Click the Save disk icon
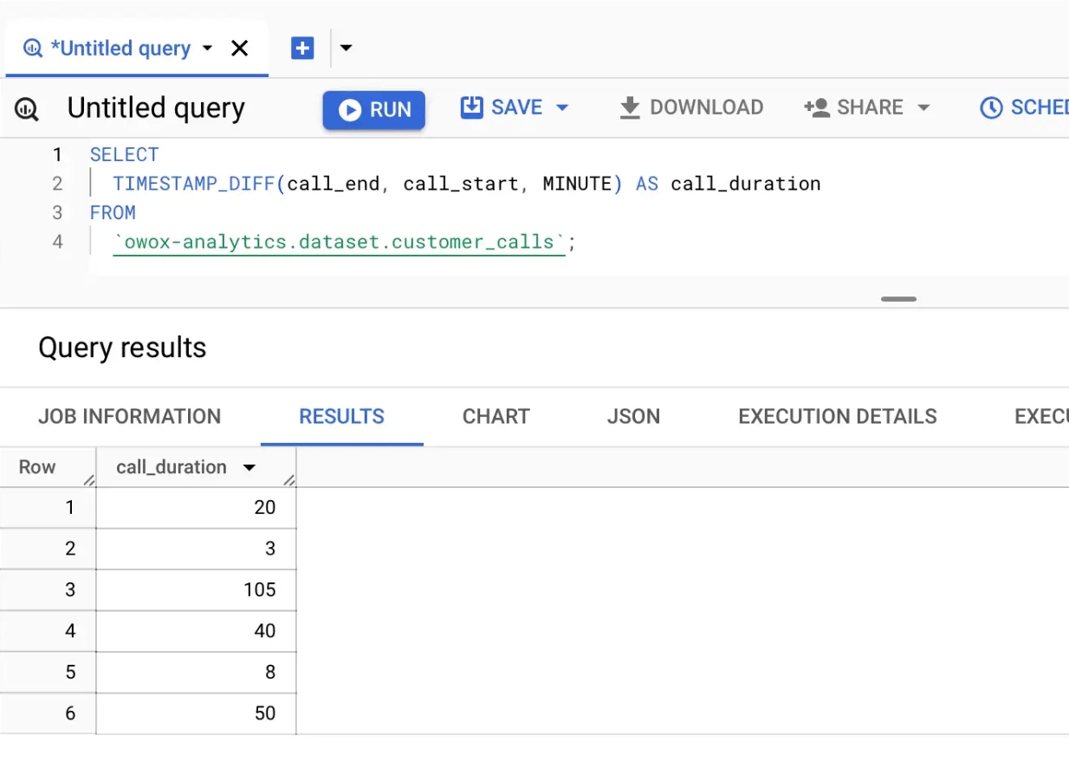Image resolution: width=1069 pixels, height=768 pixels. (x=471, y=107)
